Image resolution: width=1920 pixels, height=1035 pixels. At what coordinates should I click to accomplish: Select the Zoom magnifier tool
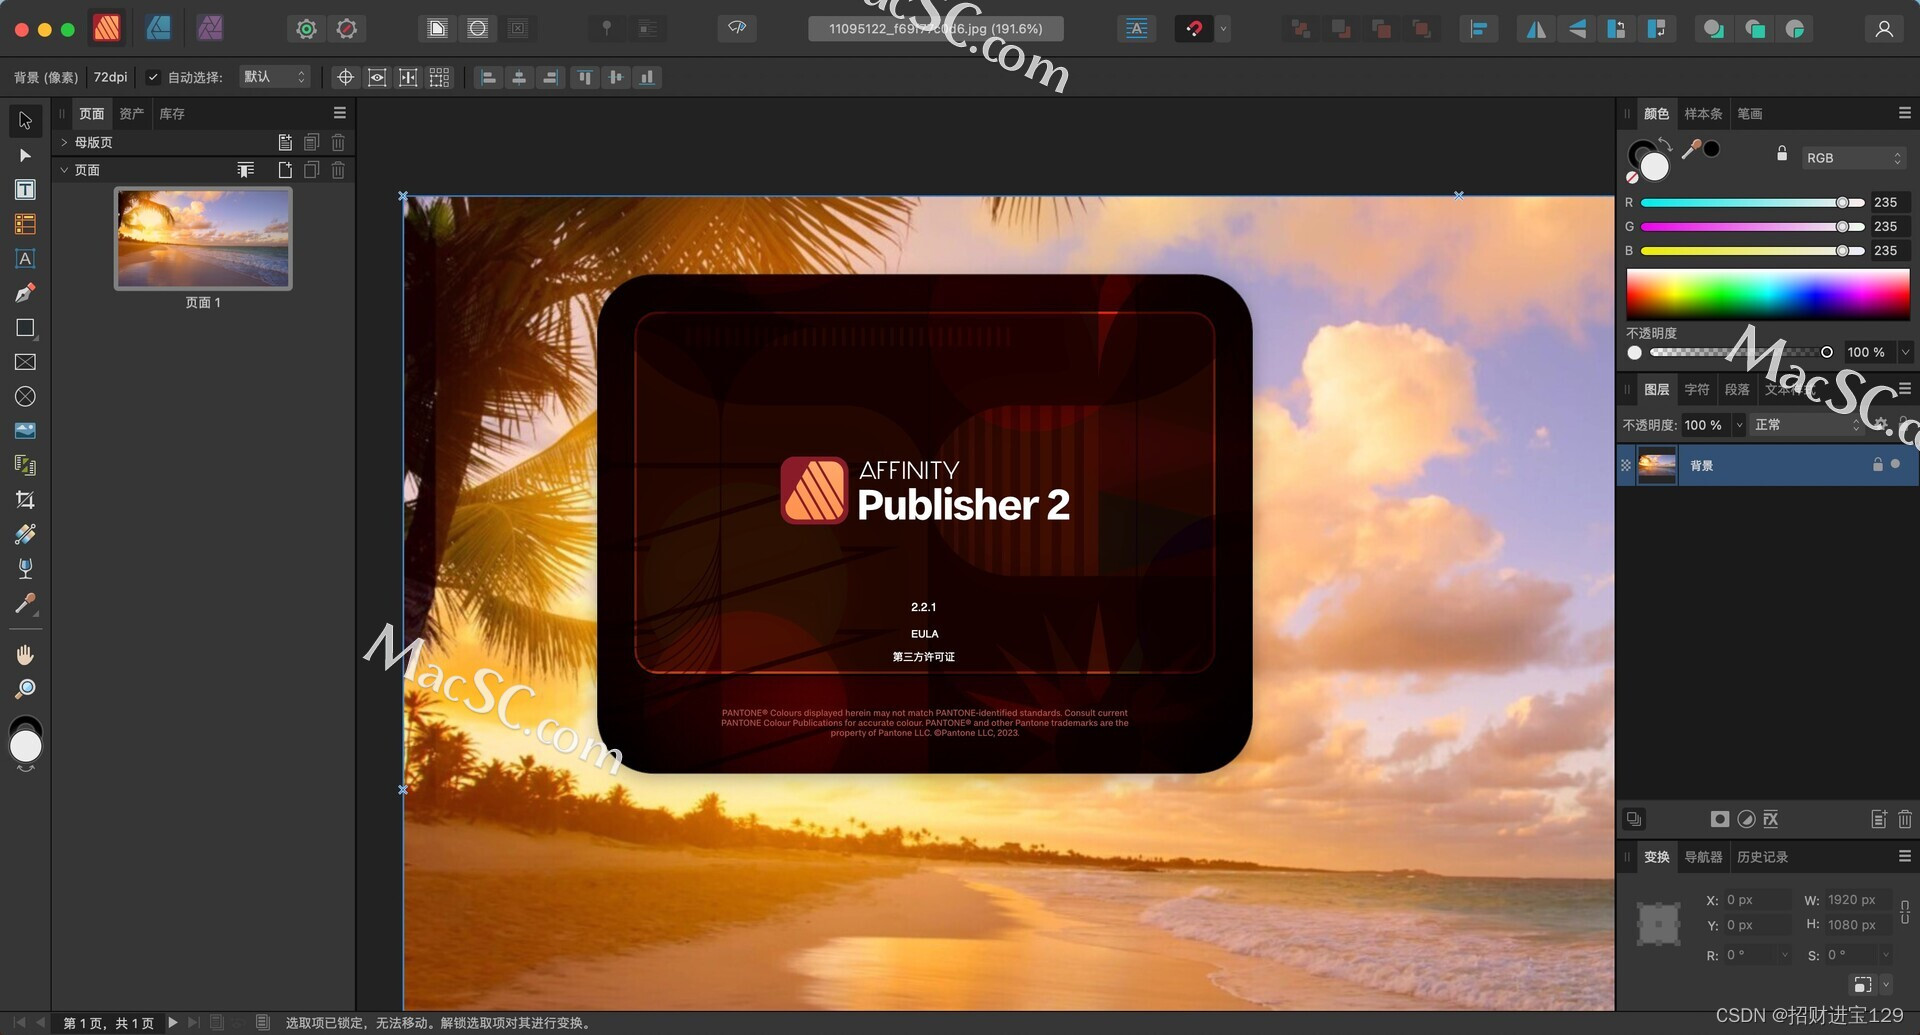pos(25,689)
